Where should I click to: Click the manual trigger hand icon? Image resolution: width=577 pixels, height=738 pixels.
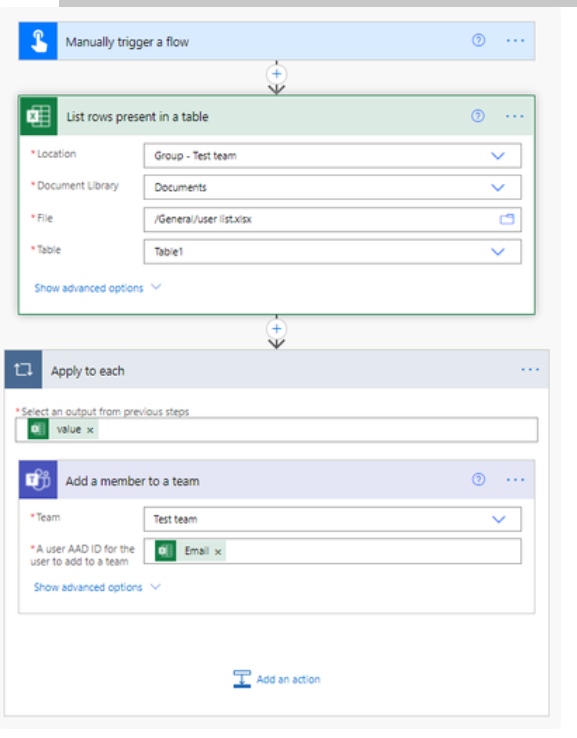point(38,41)
